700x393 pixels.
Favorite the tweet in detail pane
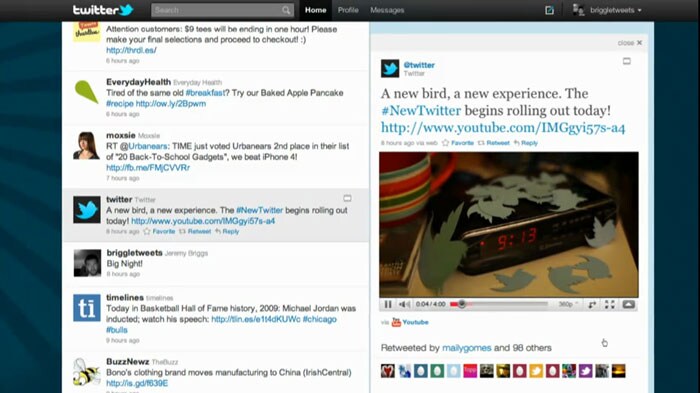(458, 143)
